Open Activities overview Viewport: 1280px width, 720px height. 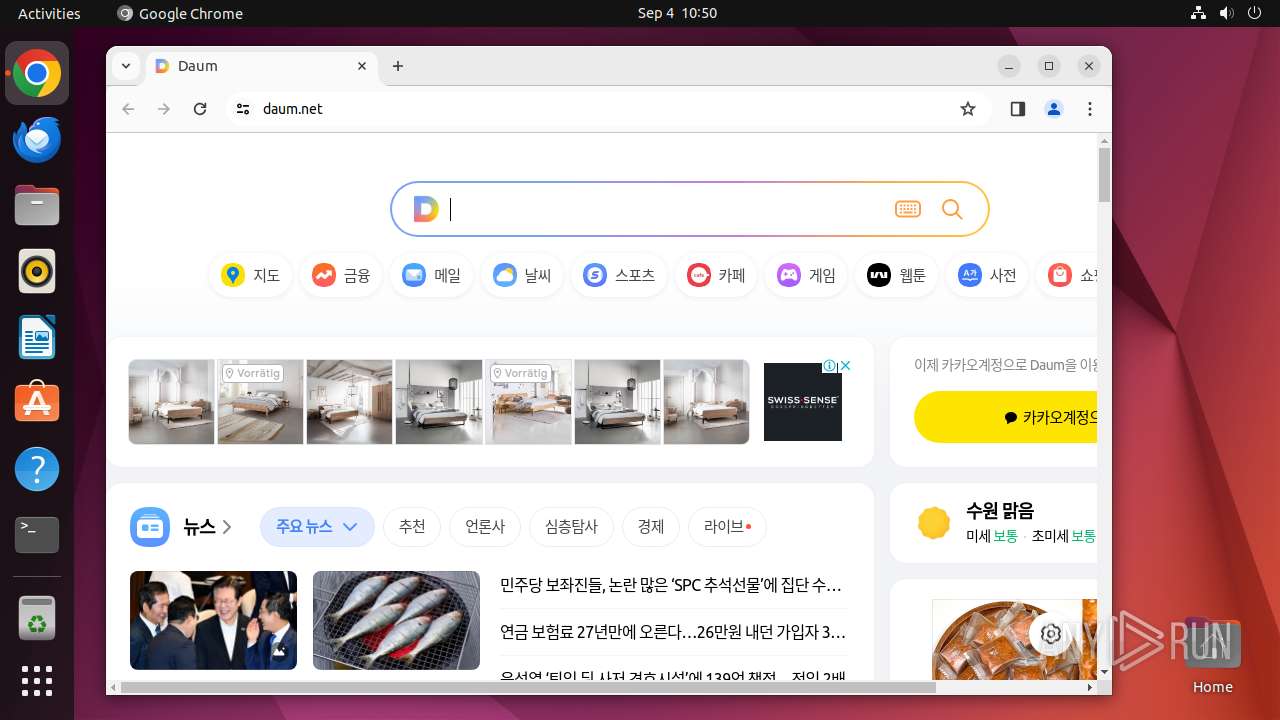pos(49,13)
